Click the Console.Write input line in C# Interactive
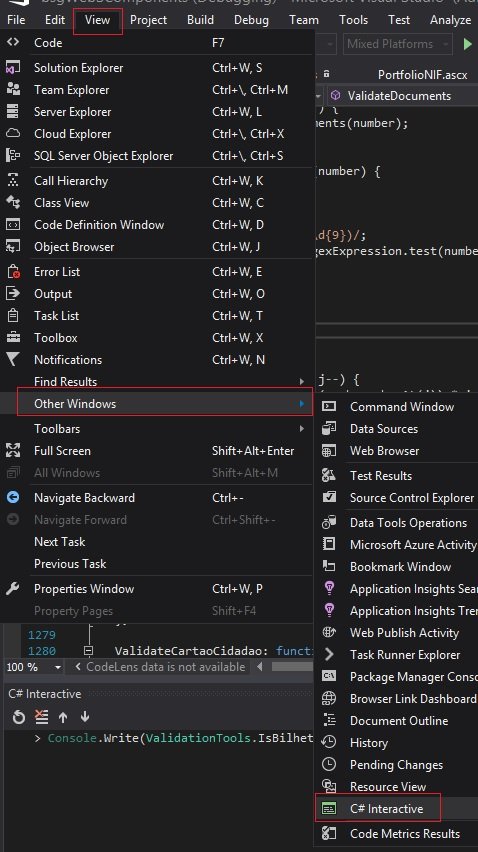478x852 pixels. pyautogui.click(x=180, y=738)
